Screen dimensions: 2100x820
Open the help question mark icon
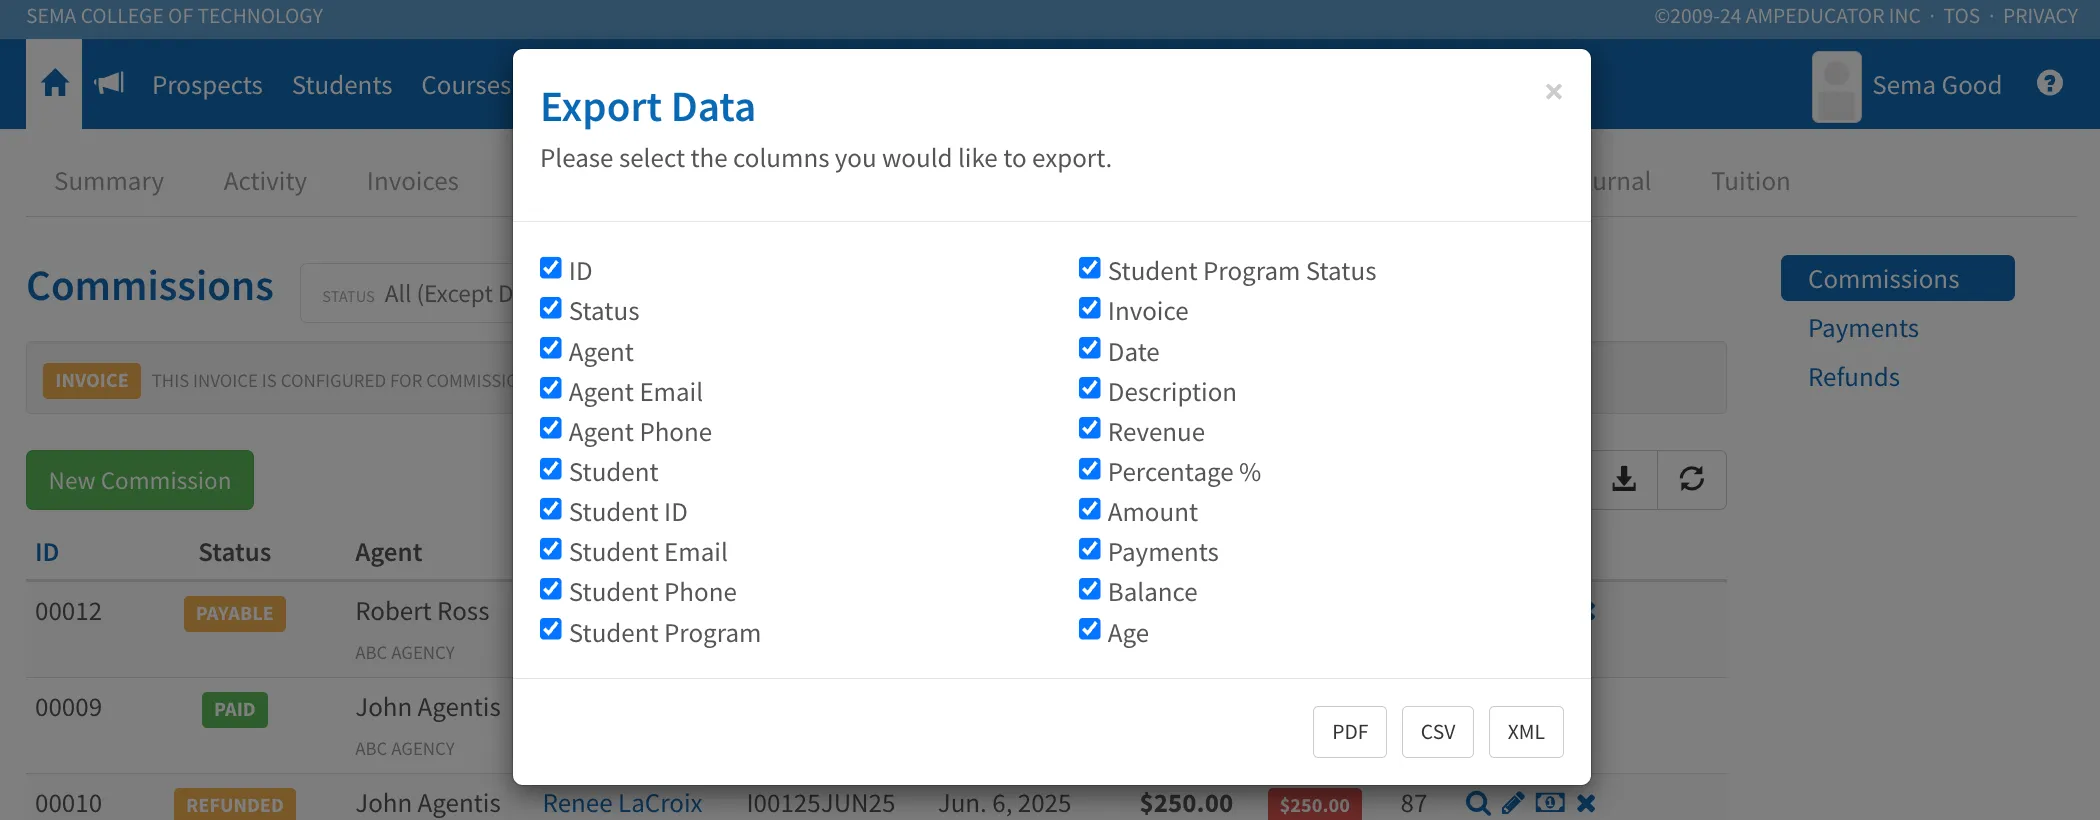click(x=2050, y=84)
